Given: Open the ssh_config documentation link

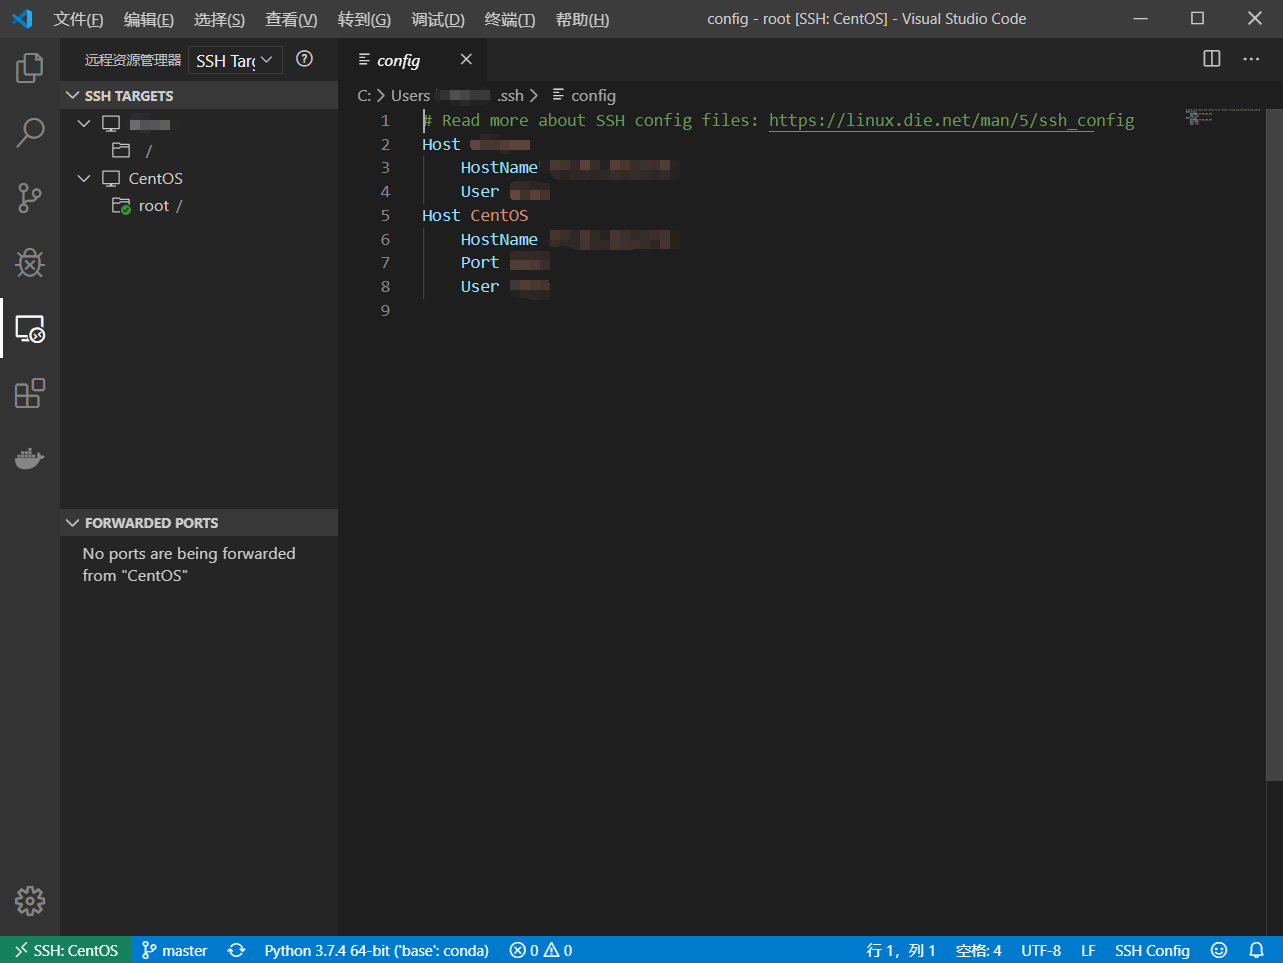Looking at the screenshot, I should click(951, 120).
